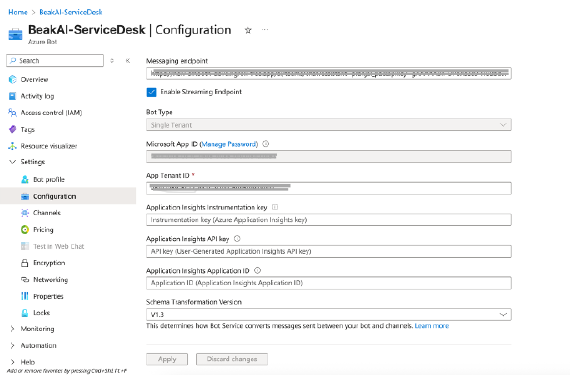Screen dimensions: 570x377
Task: Open the Manage Password link
Action: [x=229, y=144]
